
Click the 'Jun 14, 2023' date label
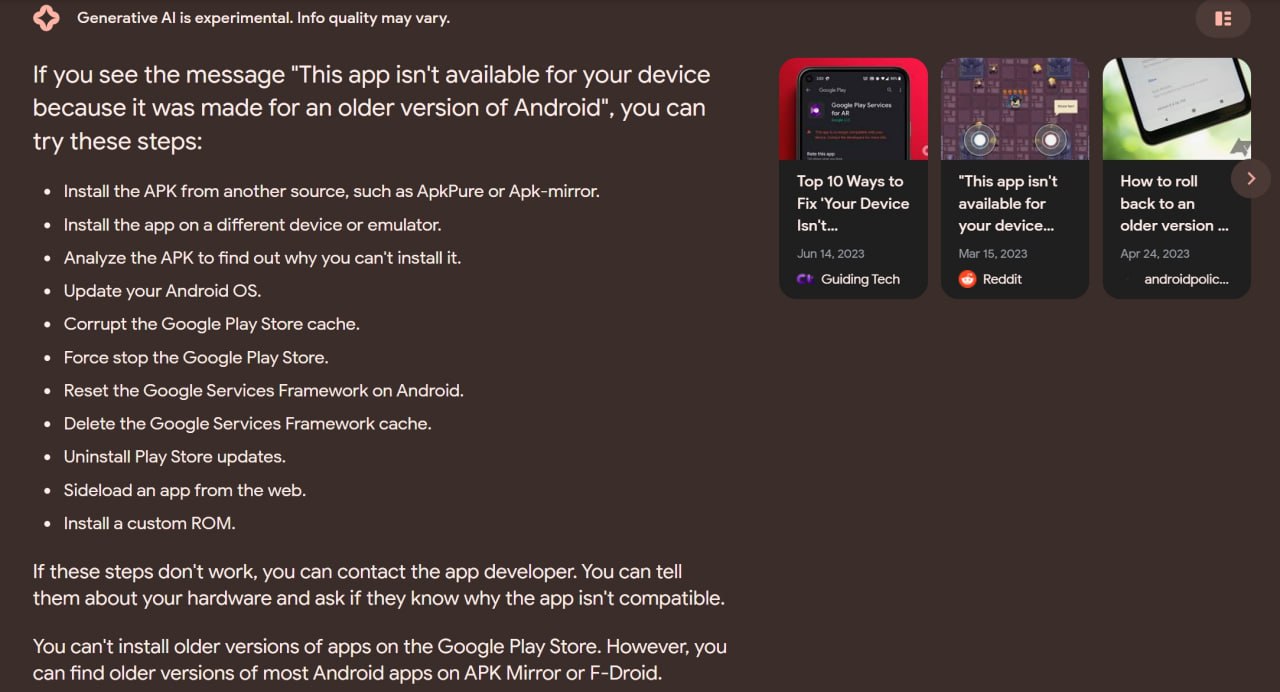click(831, 253)
